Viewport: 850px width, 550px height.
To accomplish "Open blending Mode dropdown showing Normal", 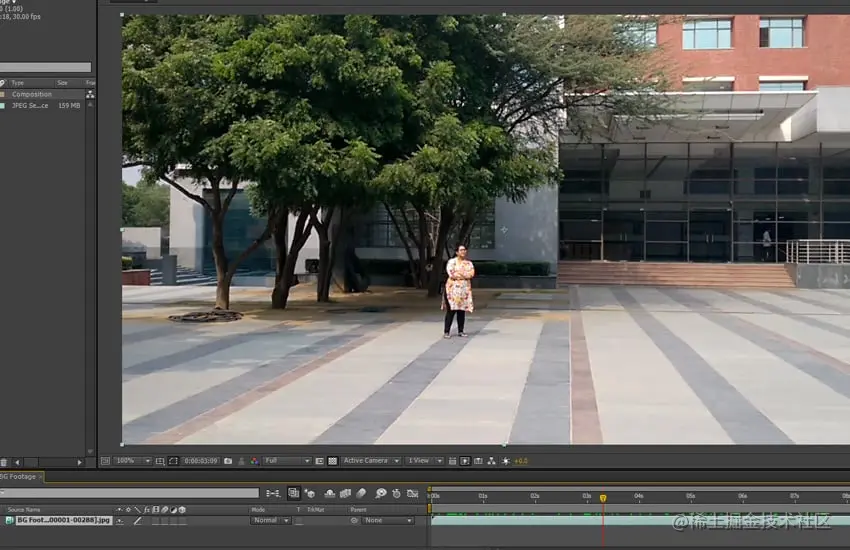I will (x=271, y=520).
